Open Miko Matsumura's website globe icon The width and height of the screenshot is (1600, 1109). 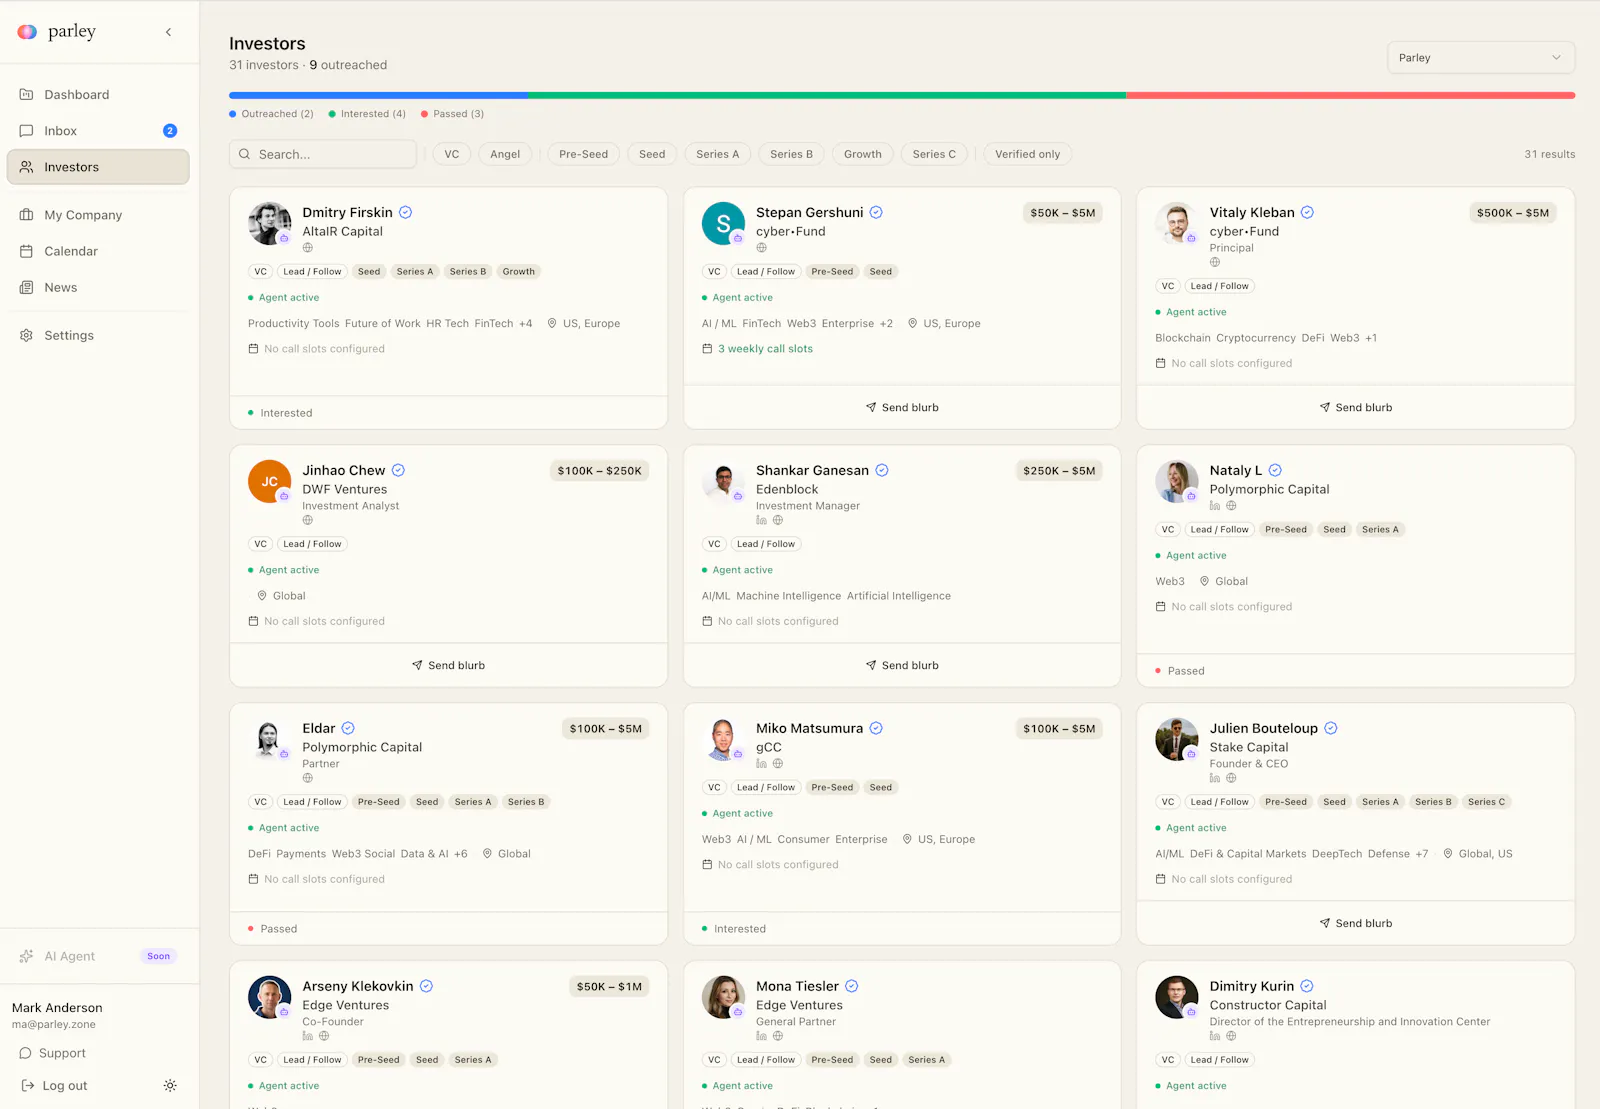point(778,764)
